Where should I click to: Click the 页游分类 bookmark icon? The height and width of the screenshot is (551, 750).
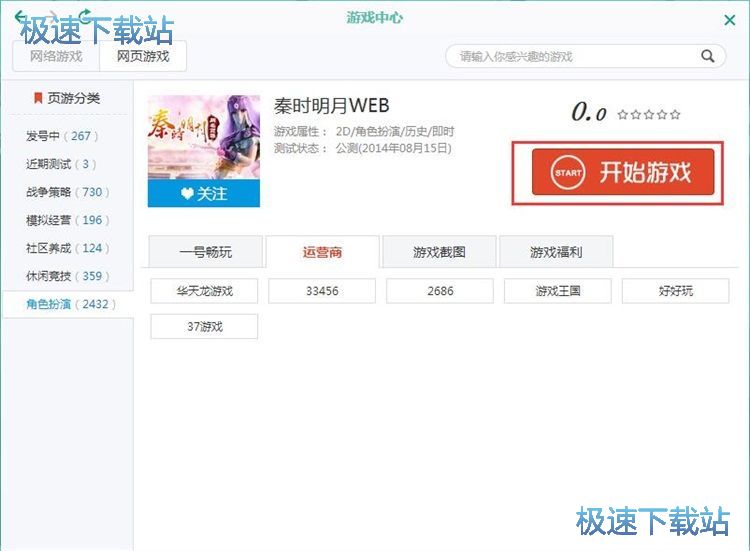[x=38, y=98]
